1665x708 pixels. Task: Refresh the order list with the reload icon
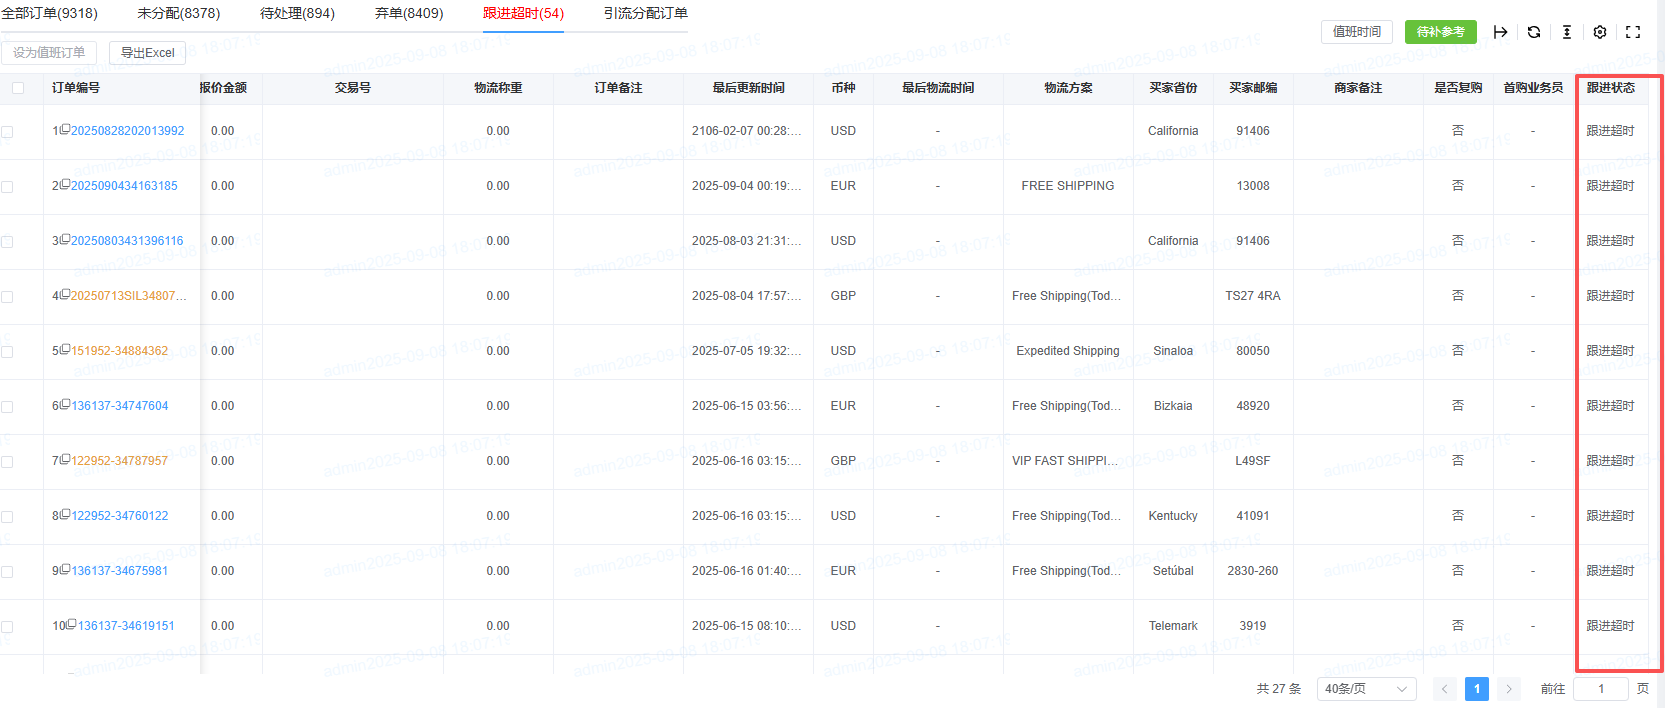tap(1533, 32)
